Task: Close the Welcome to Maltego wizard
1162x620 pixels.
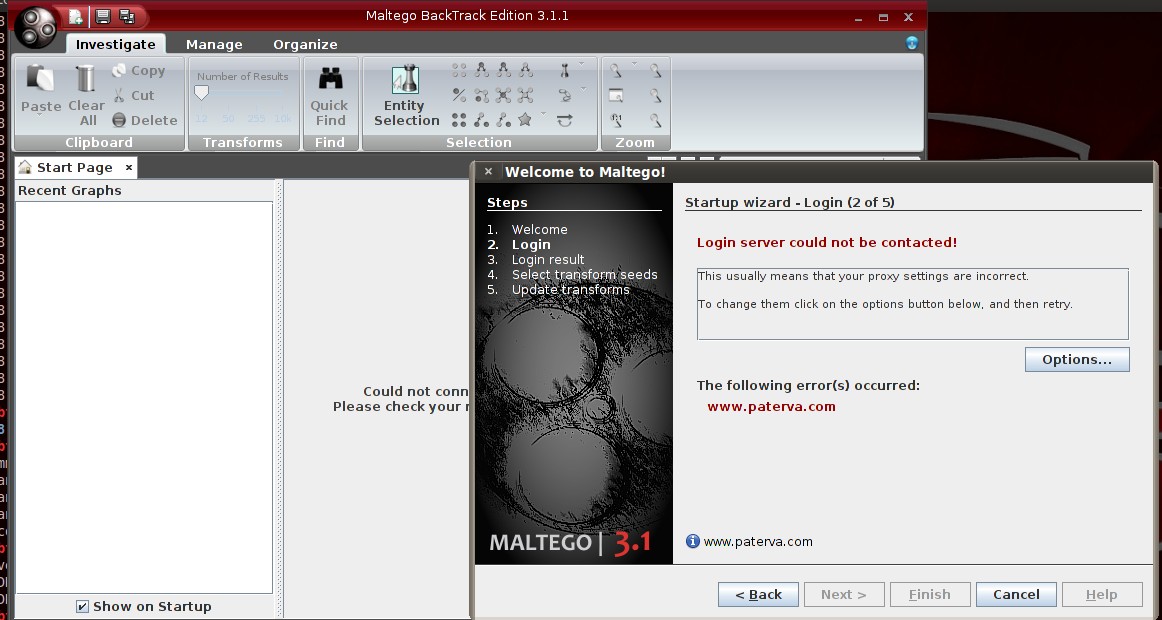Action: (x=488, y=171)
